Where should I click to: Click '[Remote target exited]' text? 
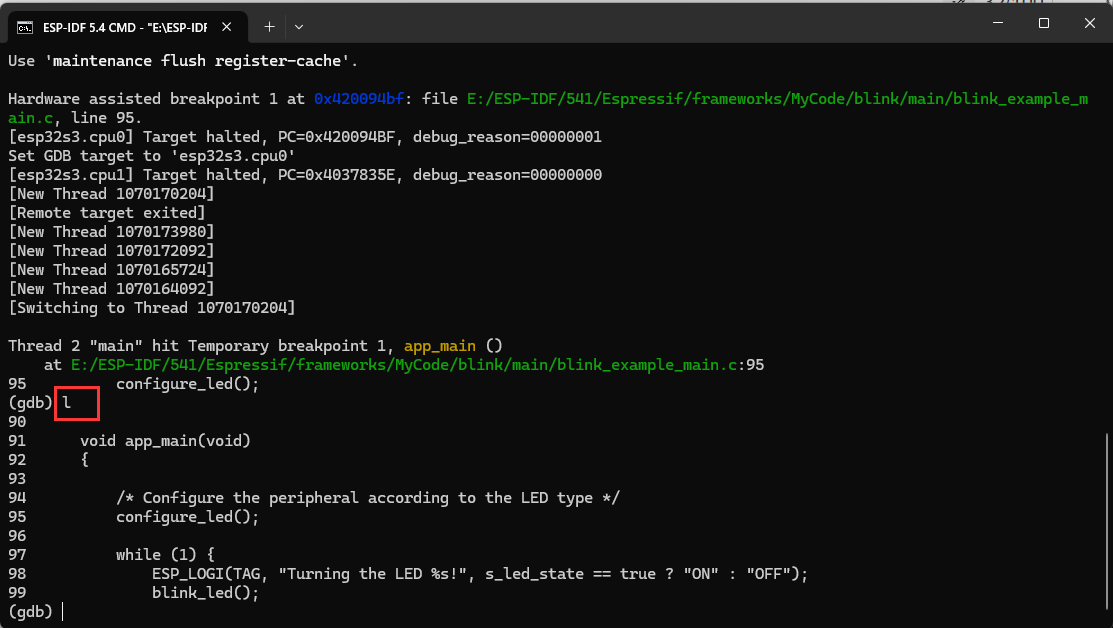pos(106,212)
